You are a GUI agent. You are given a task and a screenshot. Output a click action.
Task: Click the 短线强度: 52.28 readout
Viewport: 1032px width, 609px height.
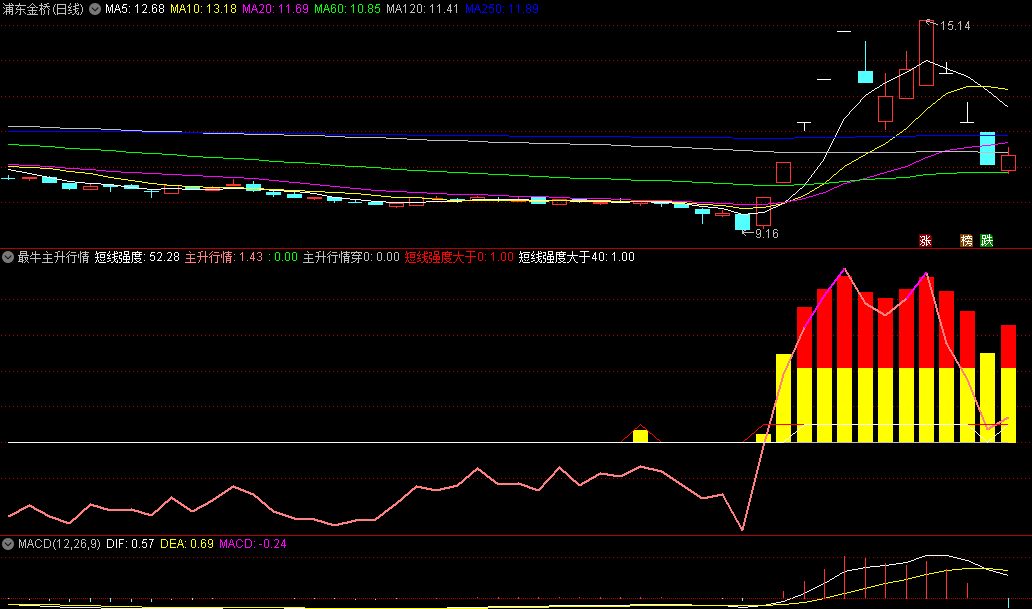point(137,257)
